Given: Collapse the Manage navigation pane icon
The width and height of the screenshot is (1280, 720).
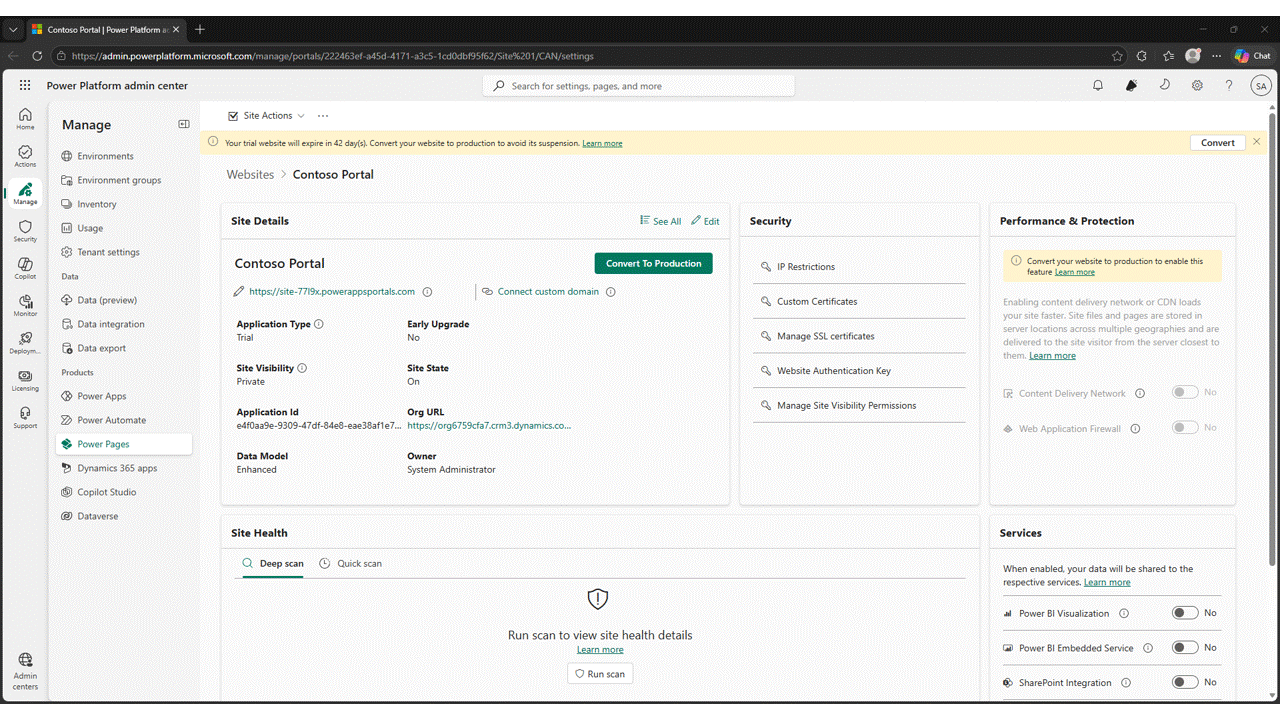Looking at the screenshot, I should tap(184, 124).
